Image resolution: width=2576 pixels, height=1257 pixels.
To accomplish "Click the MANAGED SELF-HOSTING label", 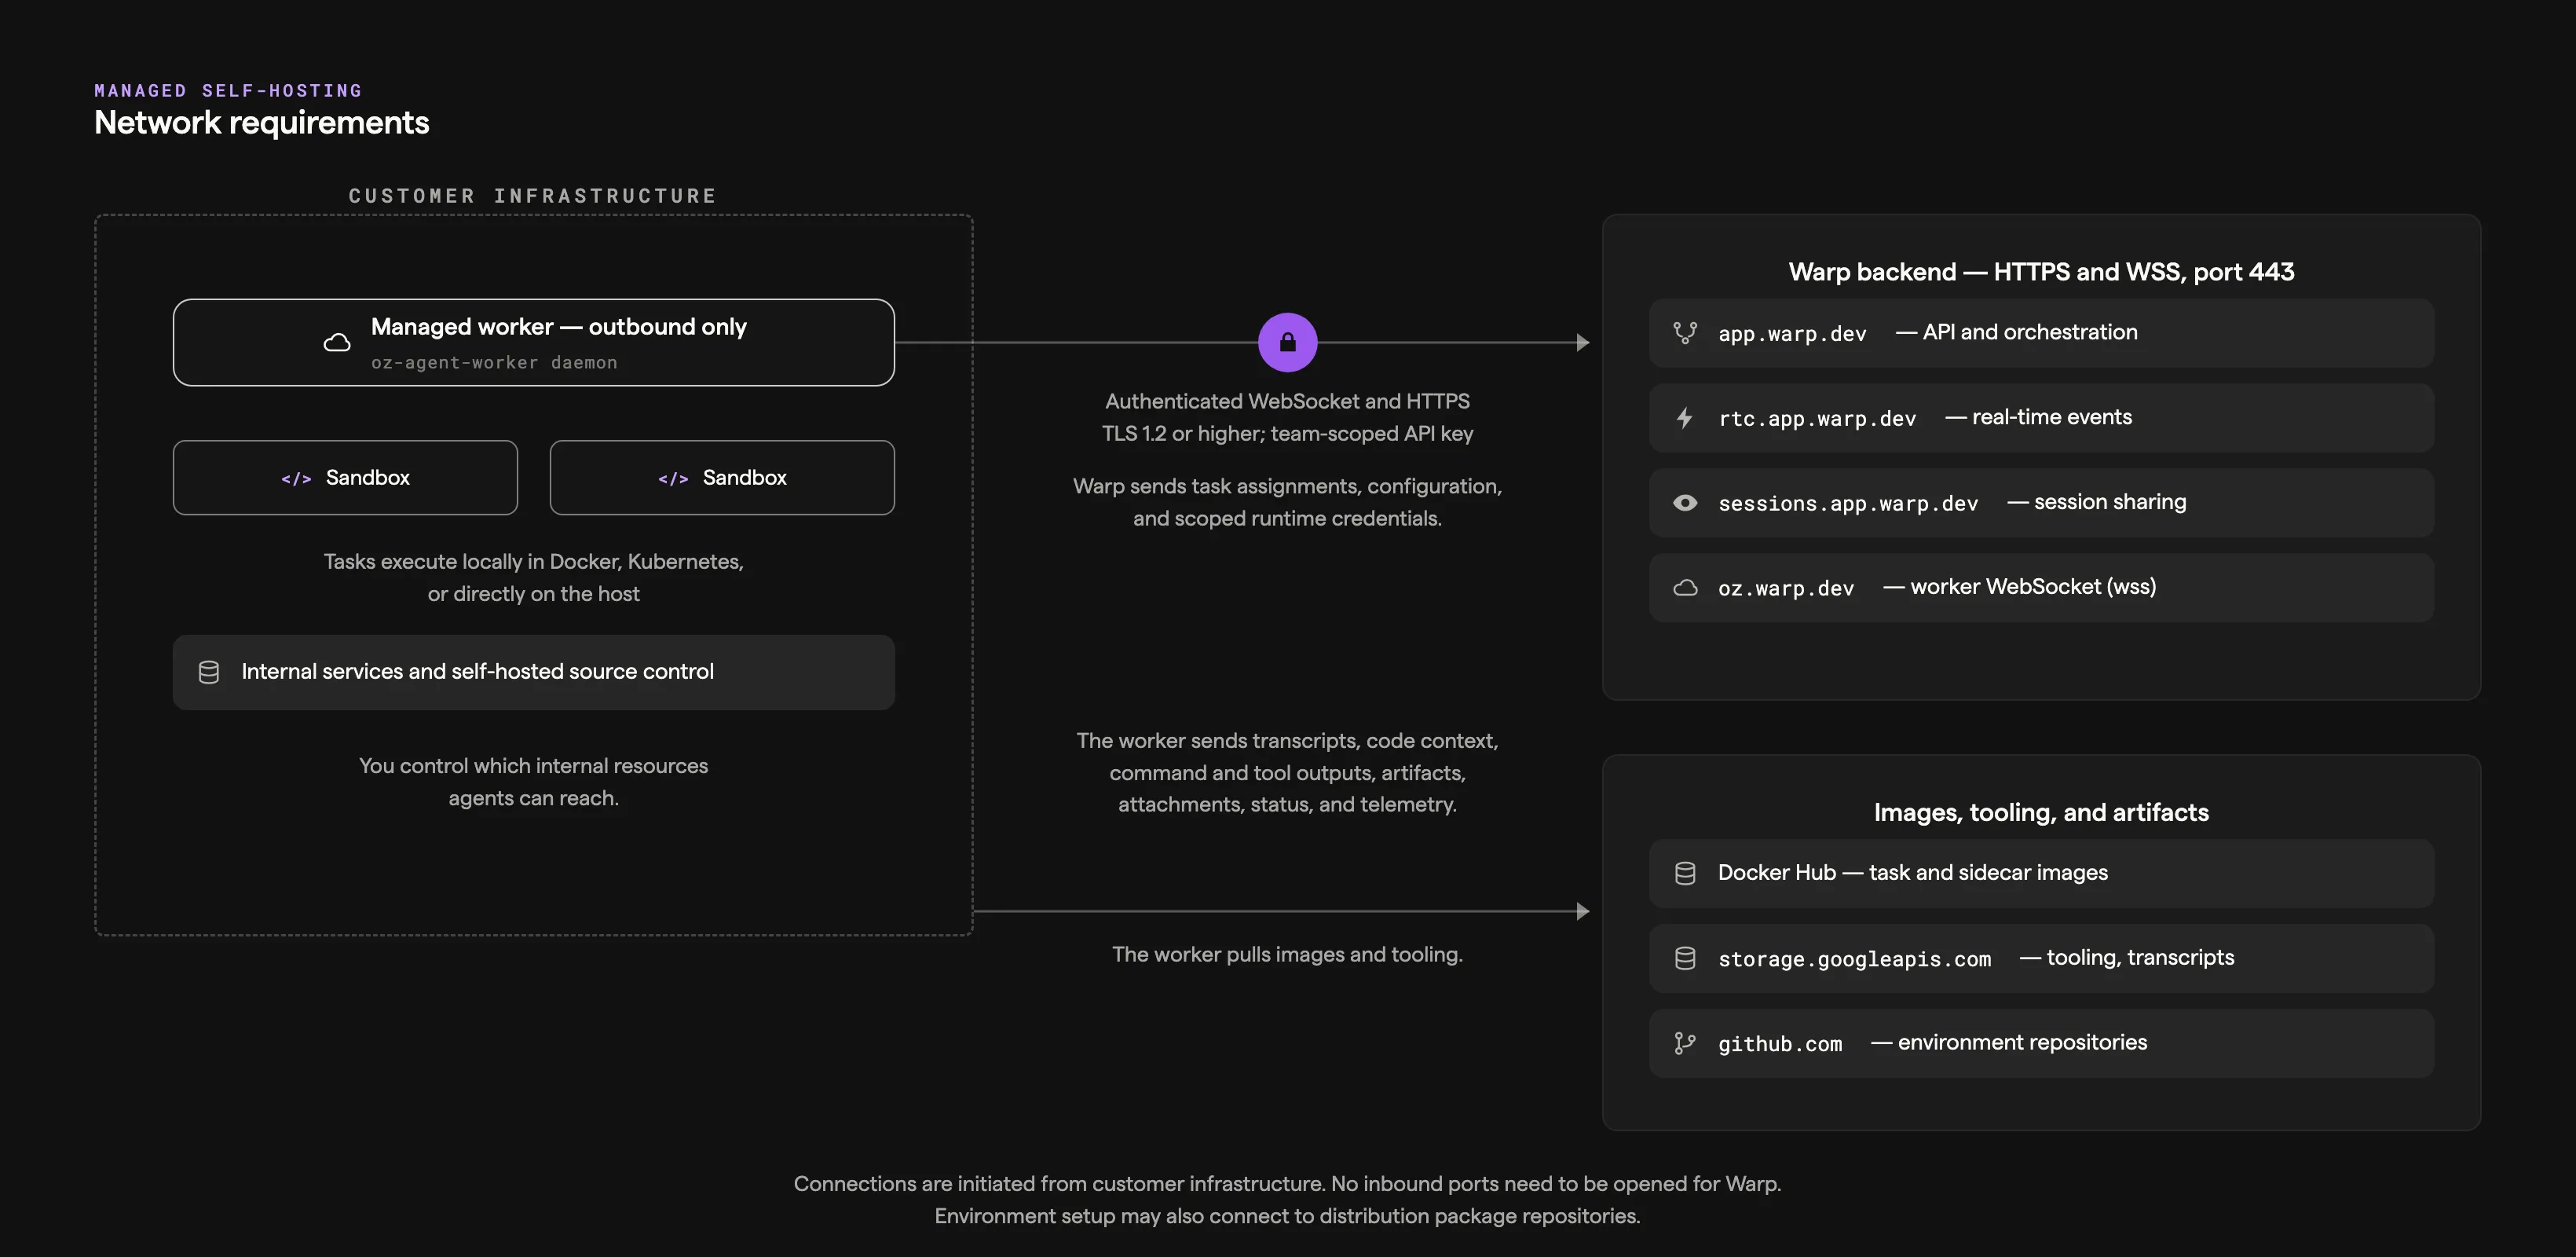I will 228,91.
